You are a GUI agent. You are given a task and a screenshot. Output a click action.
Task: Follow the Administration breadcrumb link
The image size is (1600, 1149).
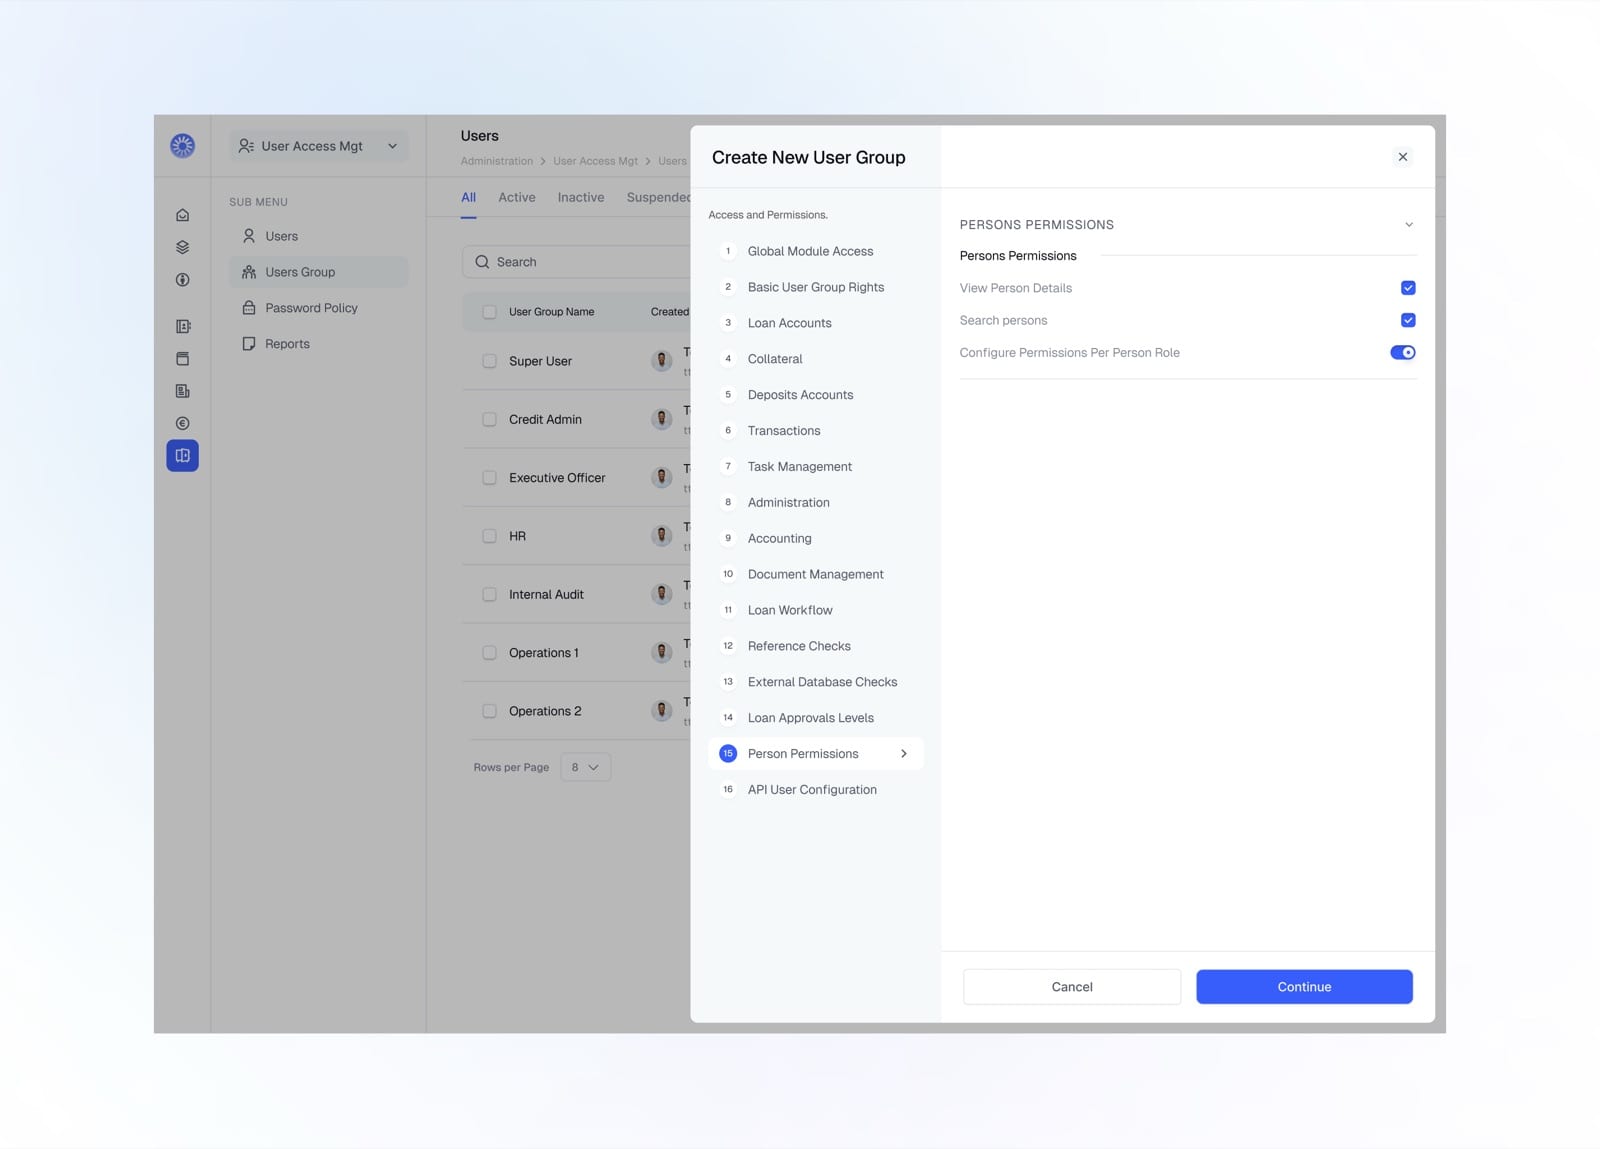(x=497, y=161)
